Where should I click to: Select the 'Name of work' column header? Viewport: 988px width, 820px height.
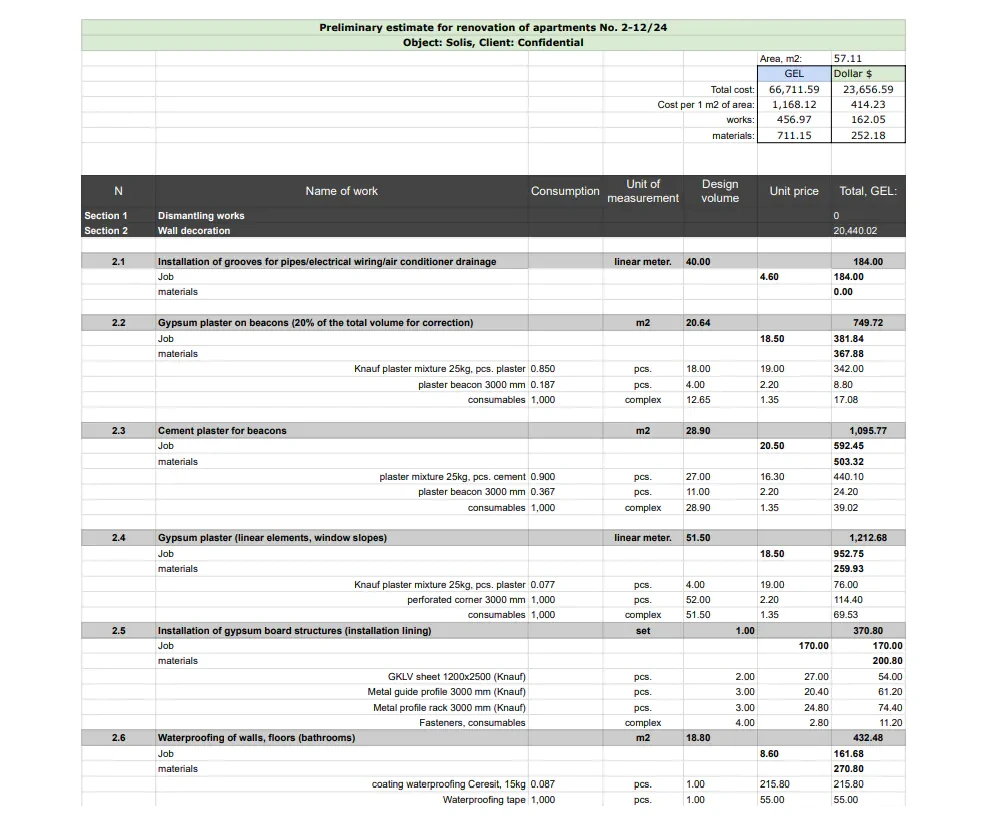[x=340, y=191]
